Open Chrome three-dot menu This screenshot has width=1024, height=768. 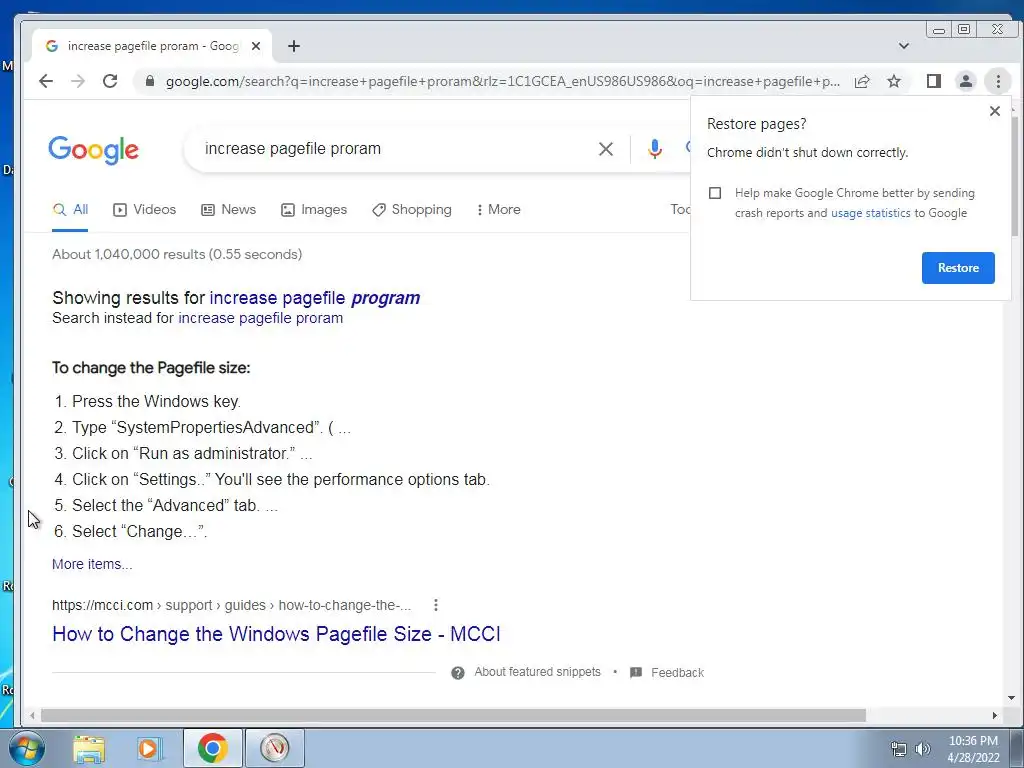(998, 81)
